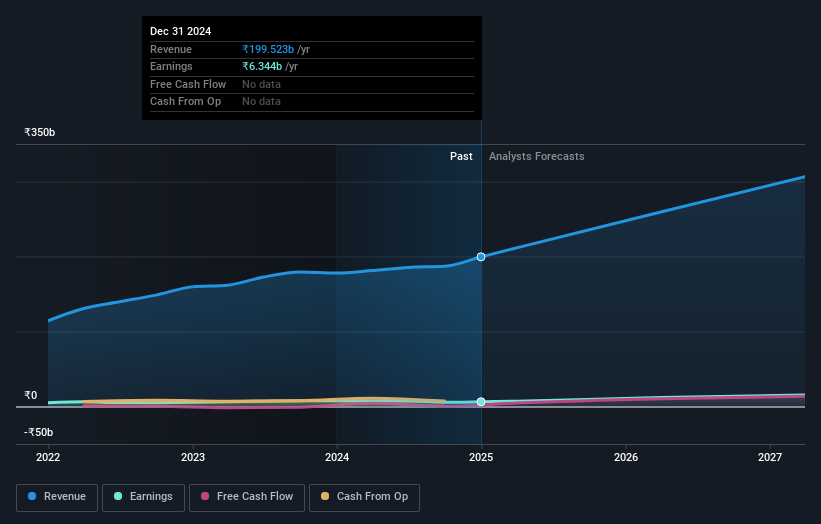Click the -₹50b y-axis label

[x=38, y=432]
